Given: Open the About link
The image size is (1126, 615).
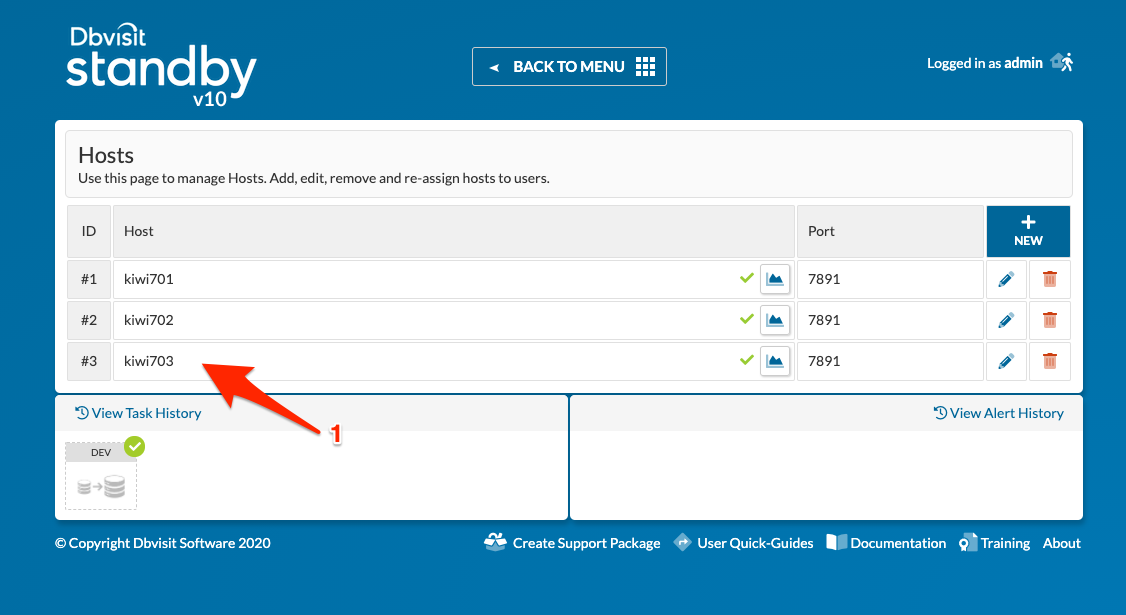Looking at the screenshot, I should 1061,543.
